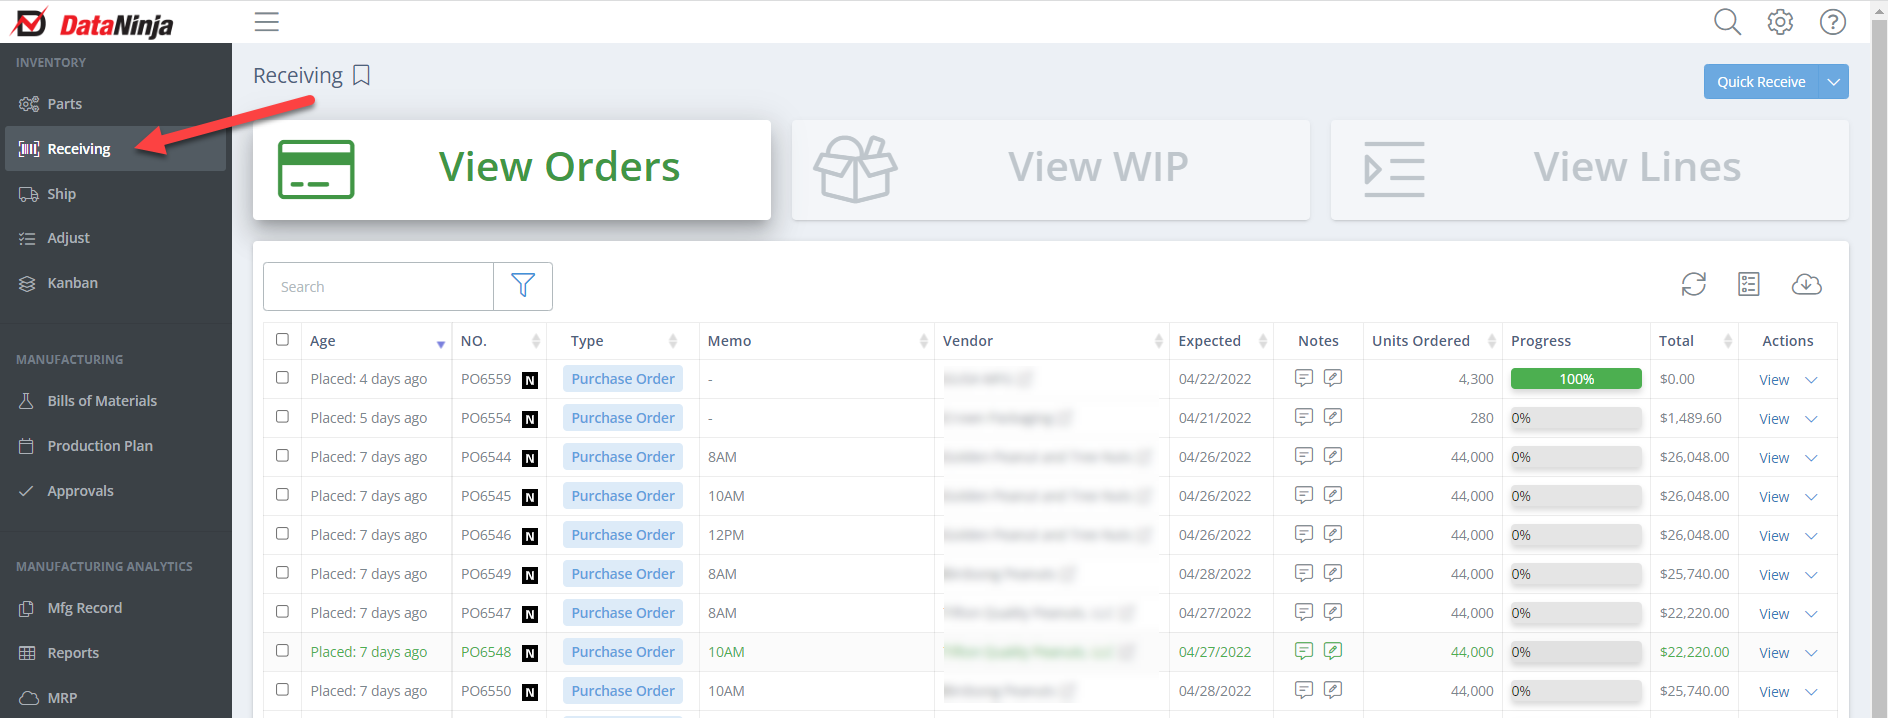This screenshot has height=718, width=1888.
Task: Check the box for PO6545 row
Action: pos(282,495)
